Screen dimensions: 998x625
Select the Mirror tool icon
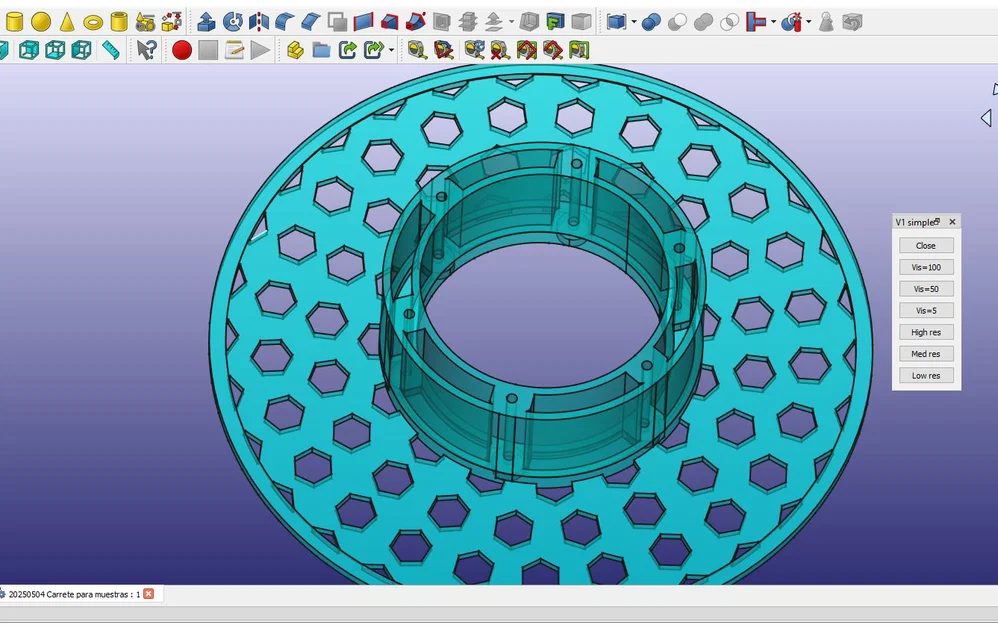[258, 22]
